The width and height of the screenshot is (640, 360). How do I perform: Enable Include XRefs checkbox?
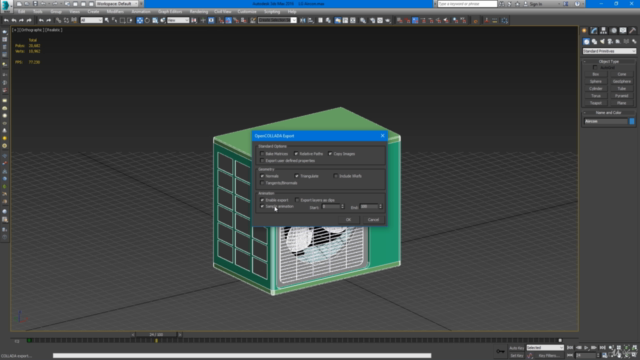336,176
